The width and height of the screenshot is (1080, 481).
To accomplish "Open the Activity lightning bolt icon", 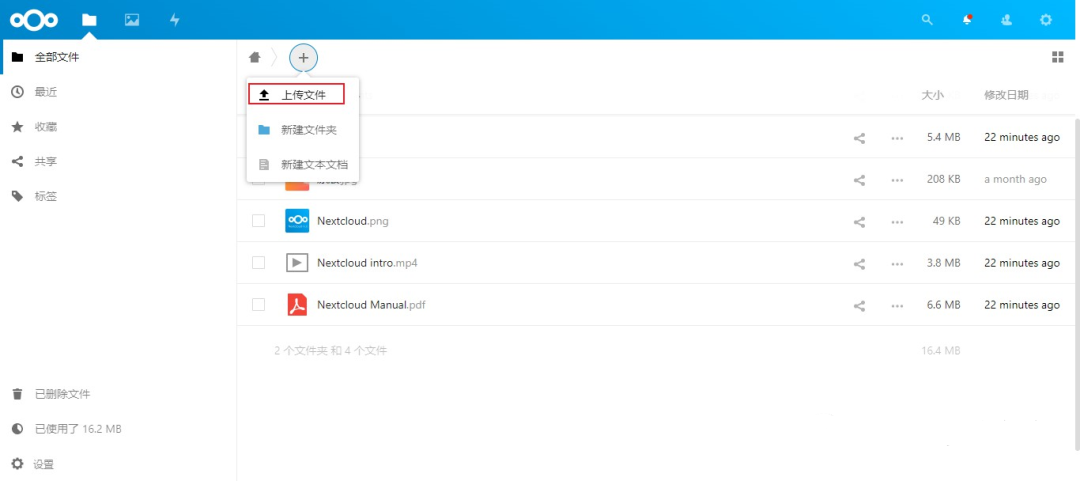I will click(x=175, y=20).
